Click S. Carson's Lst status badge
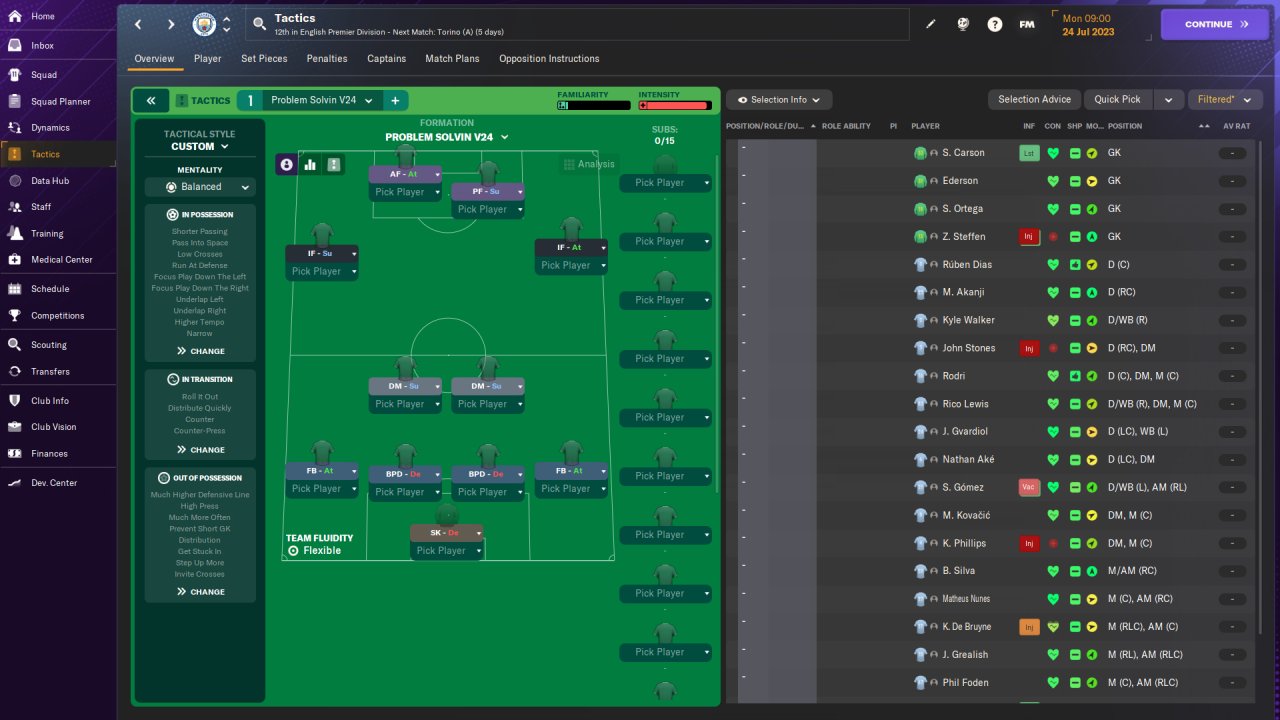 click(x=1027, y=153)
